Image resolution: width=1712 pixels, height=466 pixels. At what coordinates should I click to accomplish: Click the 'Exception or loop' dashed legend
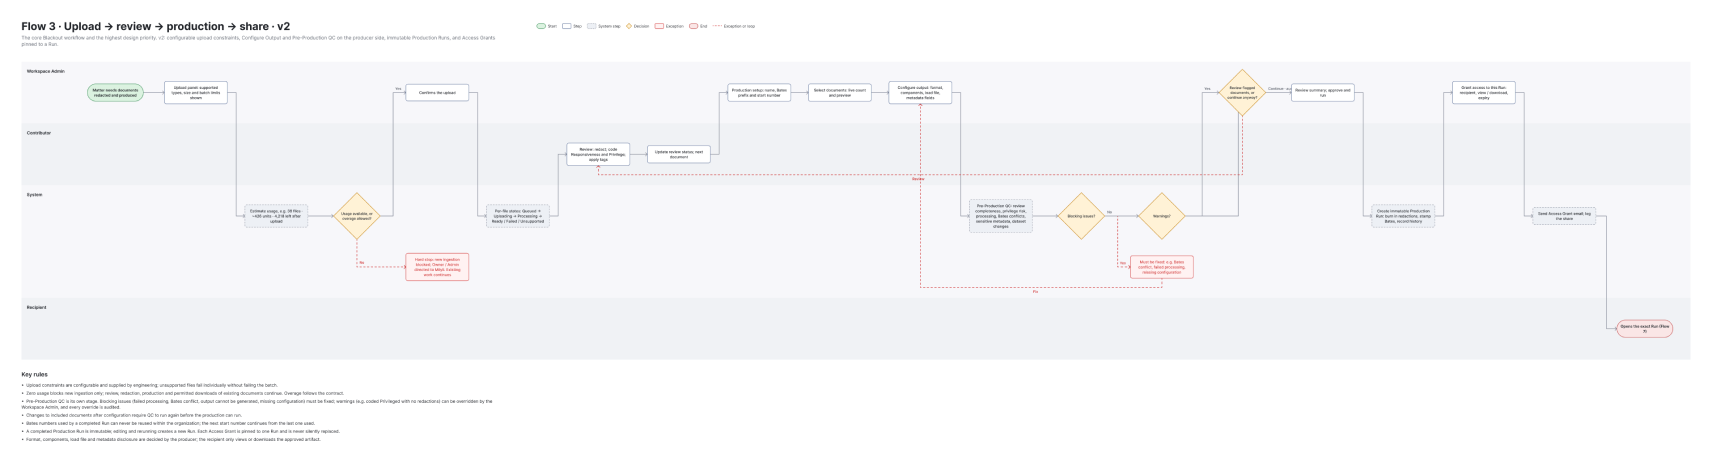[732, 26]
